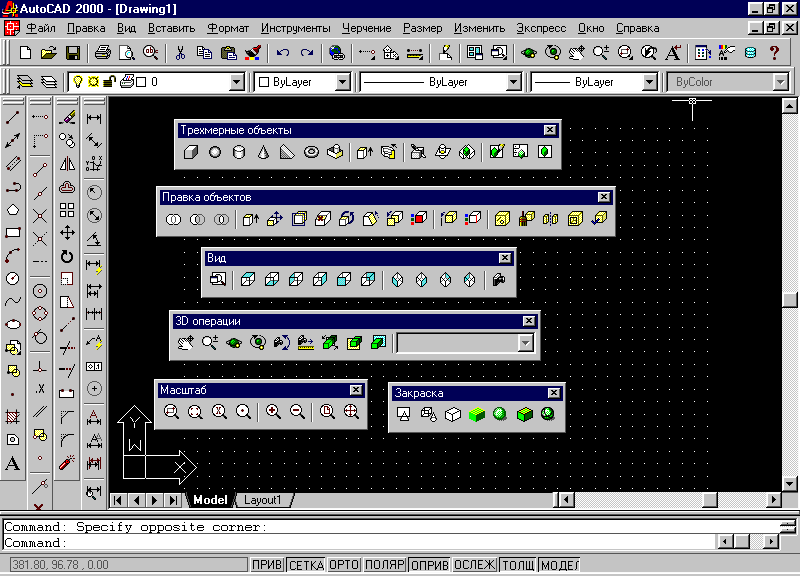Click the vertical scrollbar thumb of drawing area
The image size is (800, 576).
tap(789, 299)
